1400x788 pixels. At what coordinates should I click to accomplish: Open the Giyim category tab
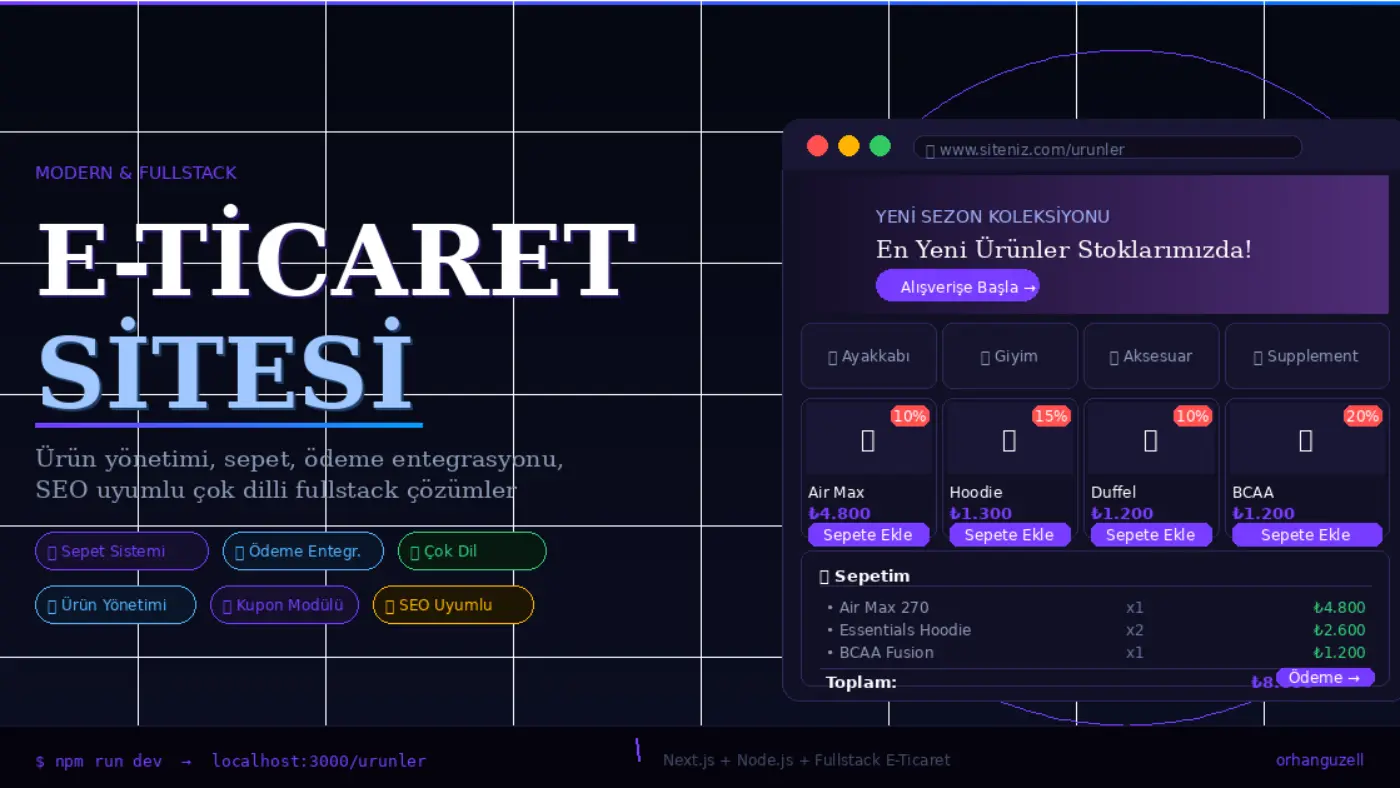coord(1010,356)
